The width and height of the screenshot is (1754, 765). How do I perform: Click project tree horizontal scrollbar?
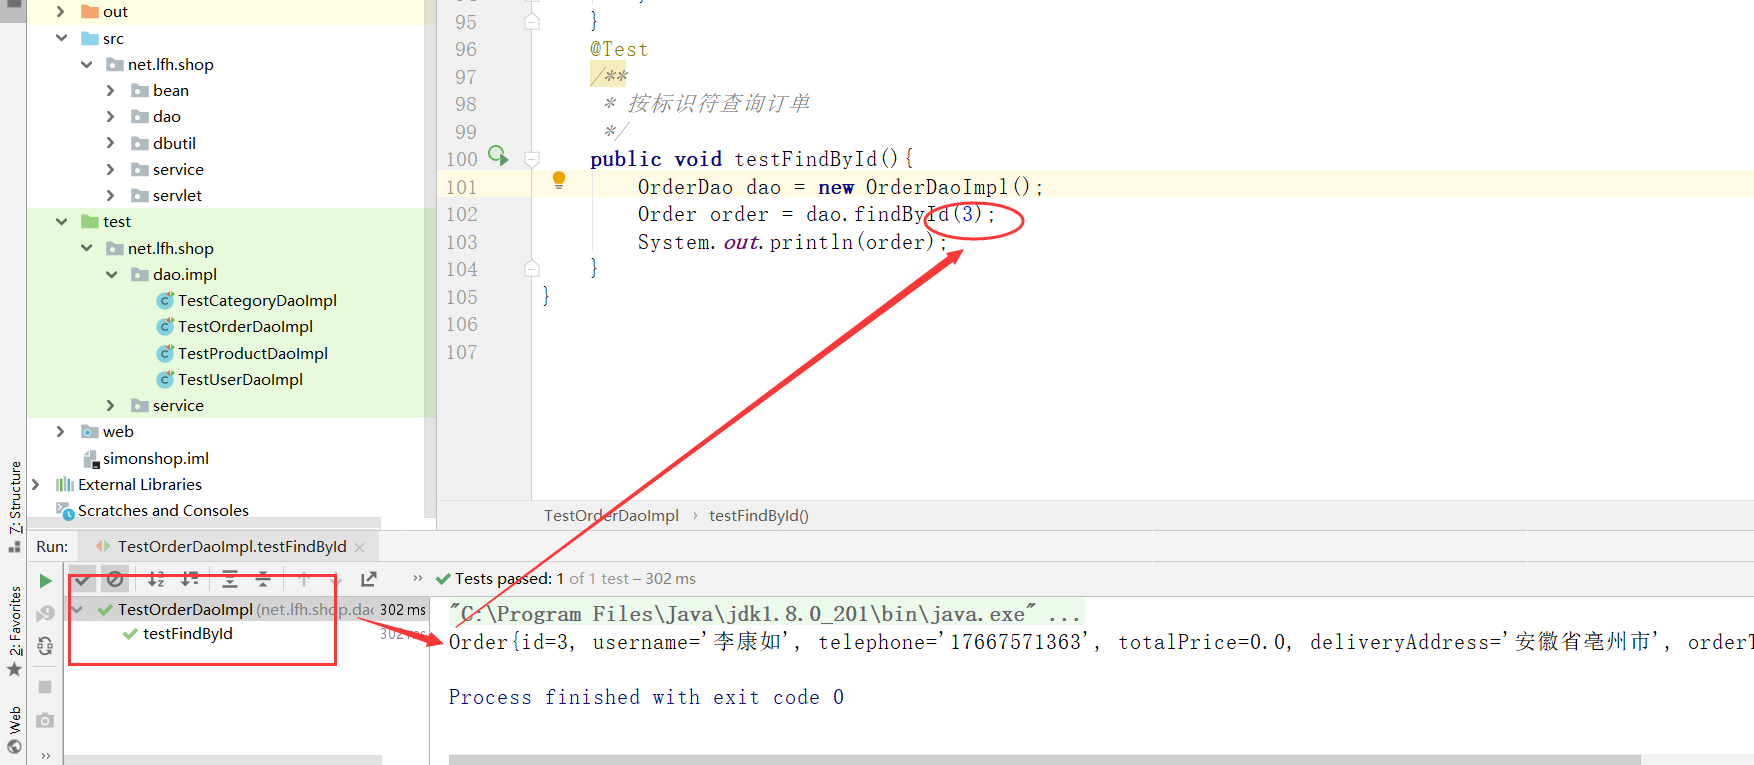pyautogui.click(x=204, y=522)
